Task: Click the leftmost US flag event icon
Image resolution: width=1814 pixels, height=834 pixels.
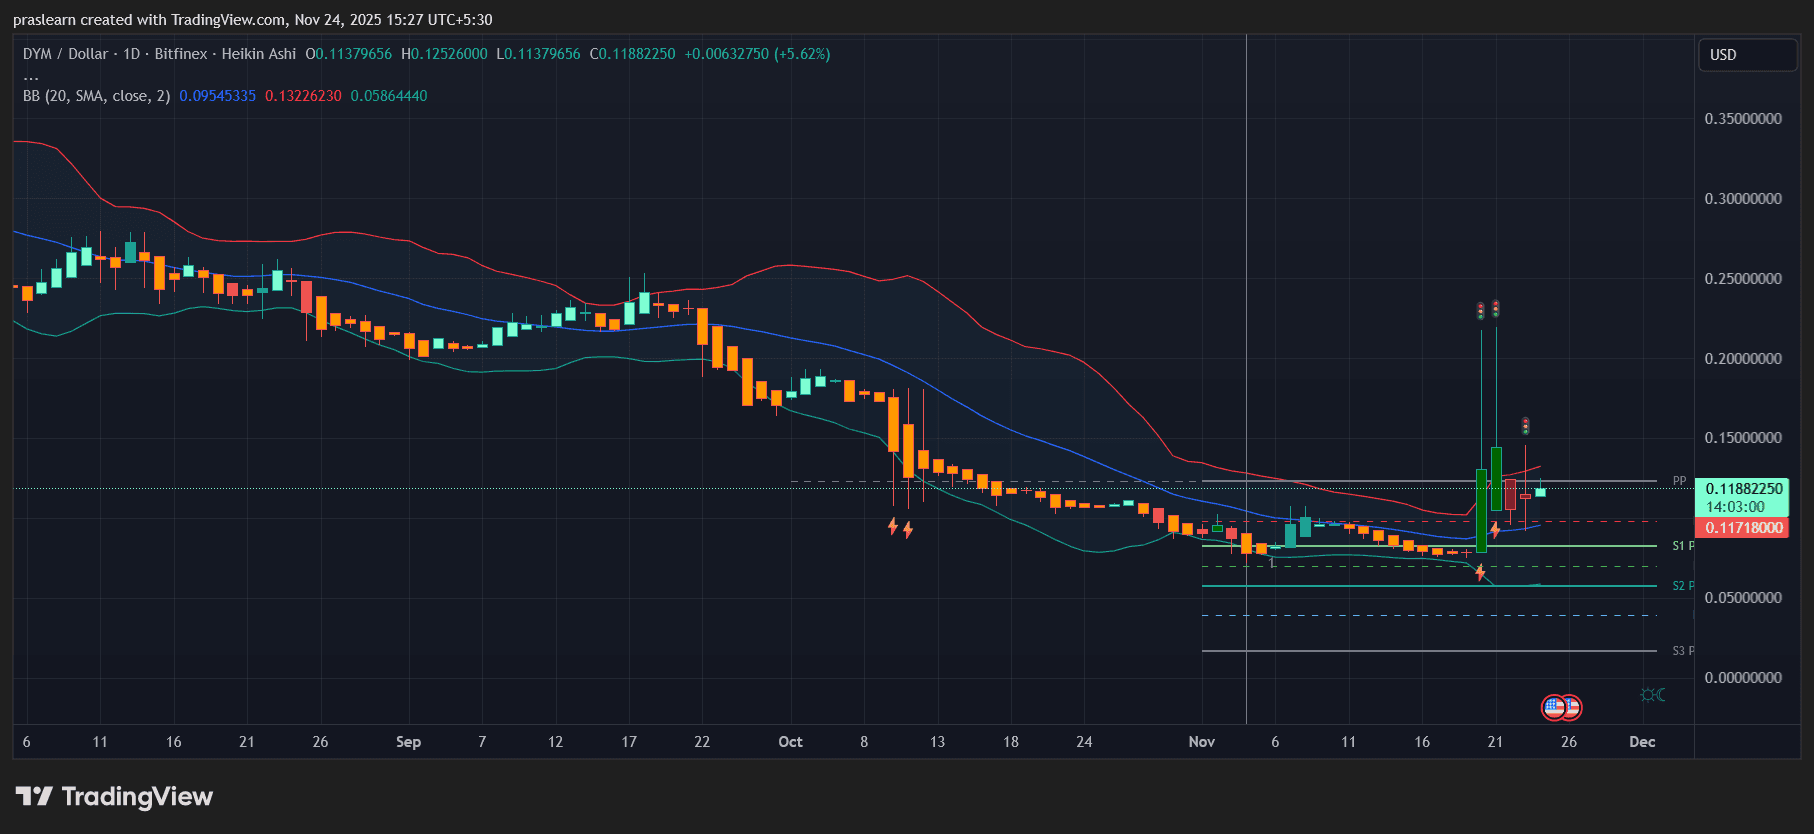Action: tap(1553, 707)
